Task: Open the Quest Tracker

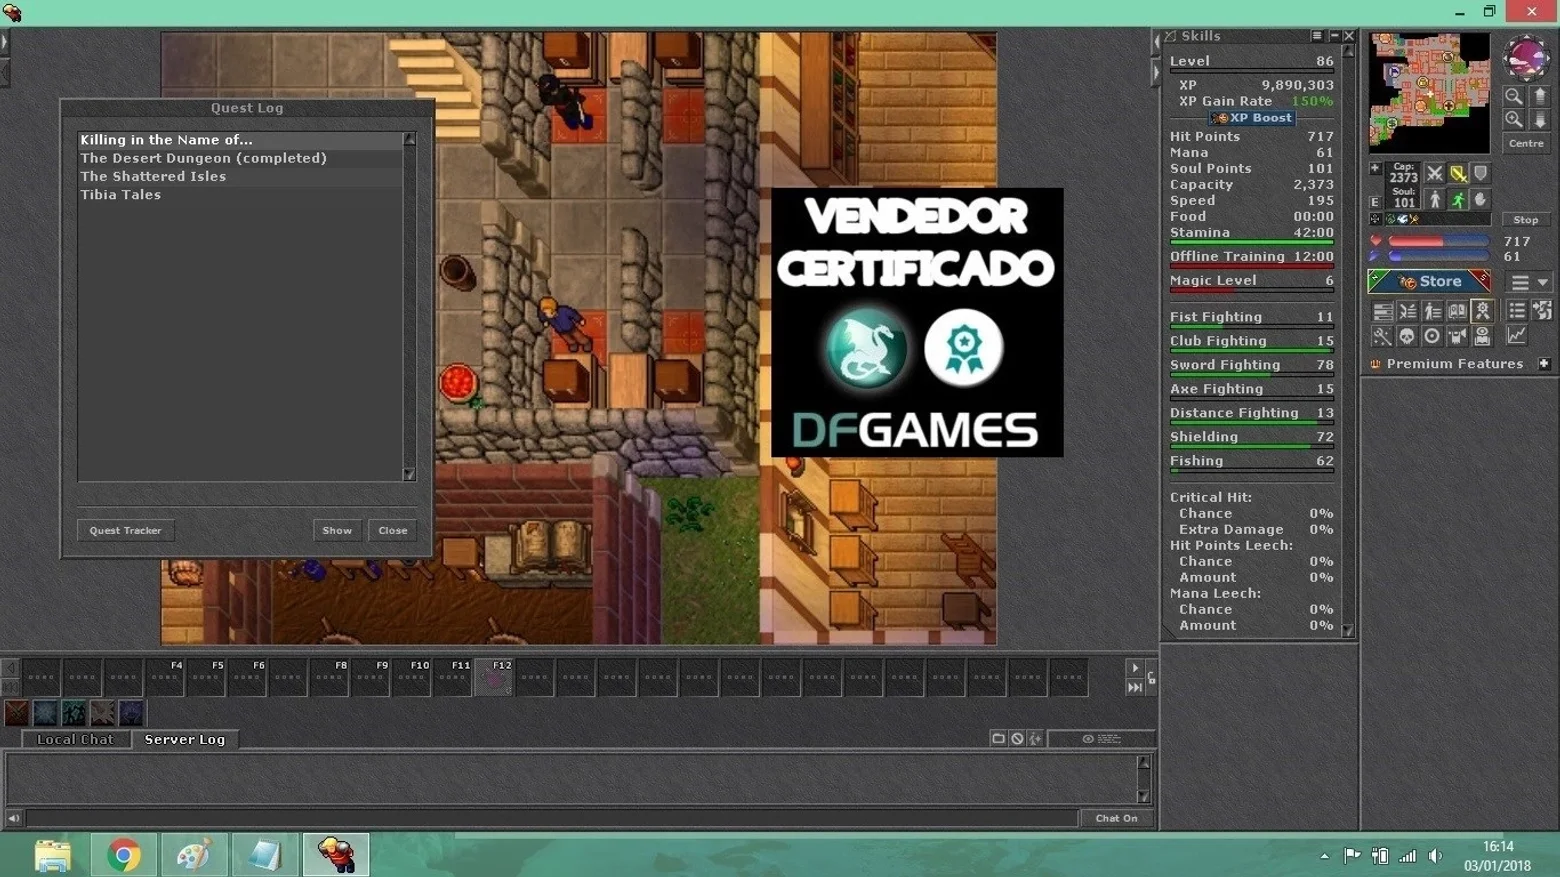Action: coord(125,530)
